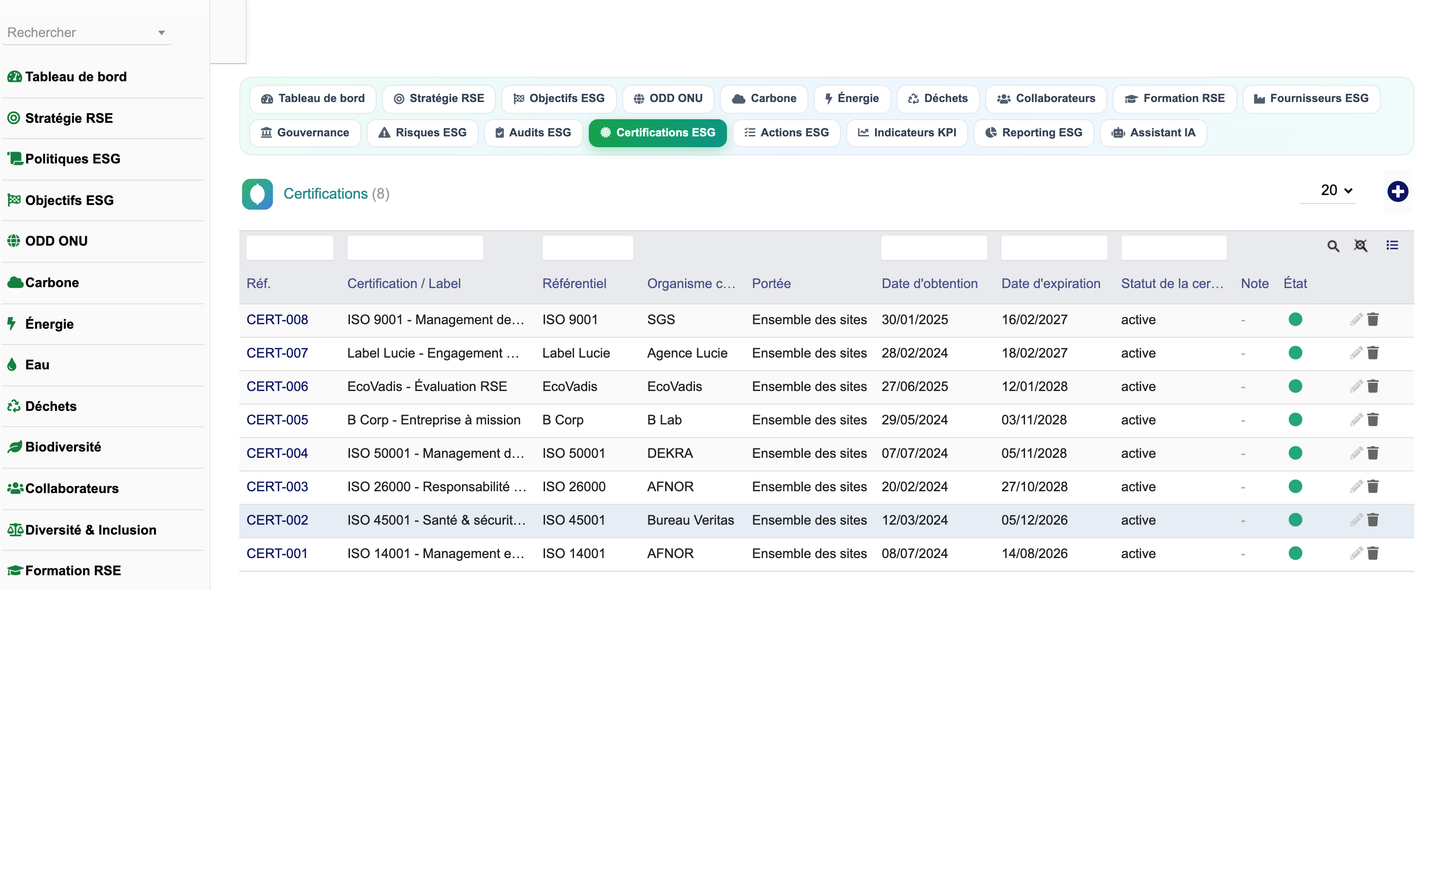Delete CERT-008 via trash icon

point(1373,320)
